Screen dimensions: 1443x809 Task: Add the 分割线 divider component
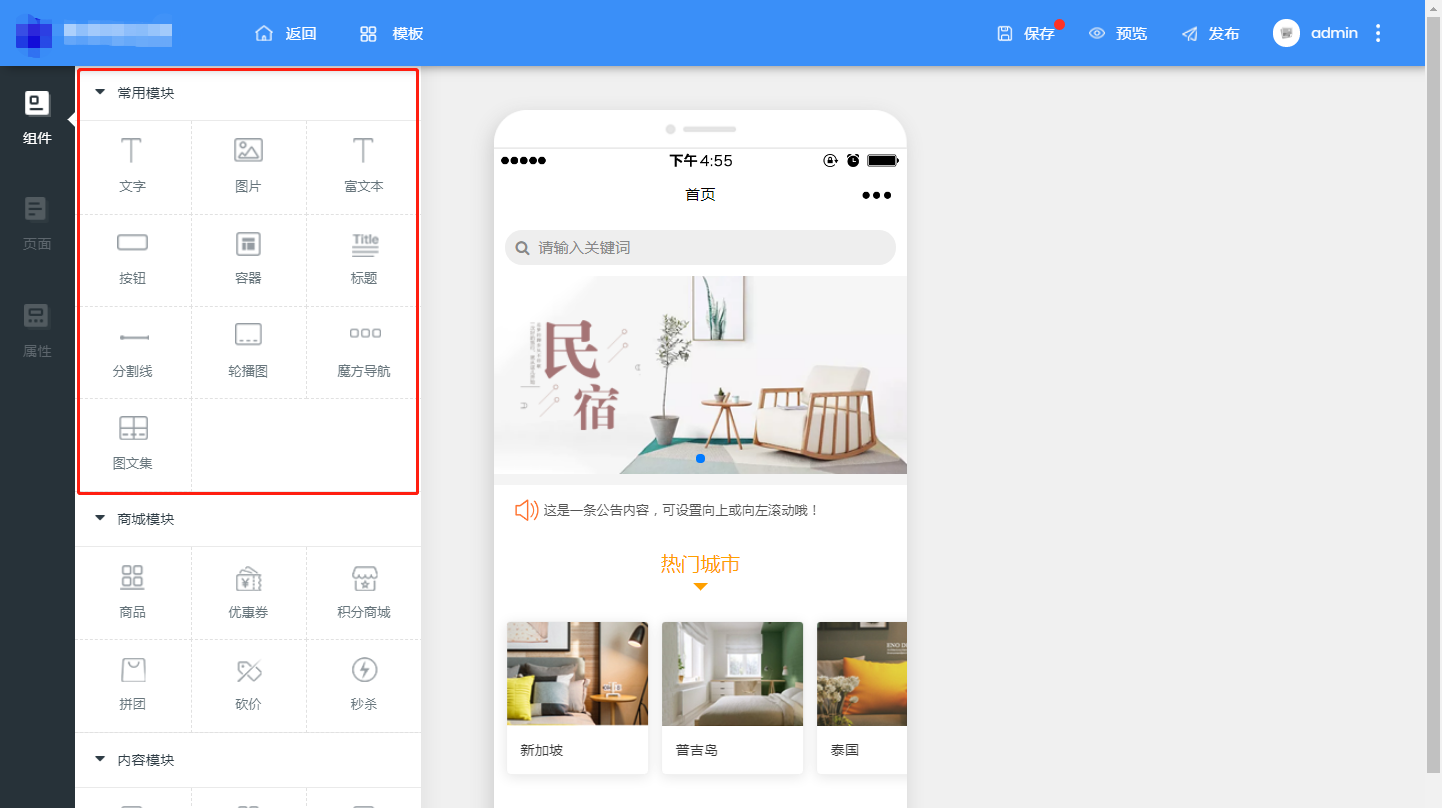point(132,352)
